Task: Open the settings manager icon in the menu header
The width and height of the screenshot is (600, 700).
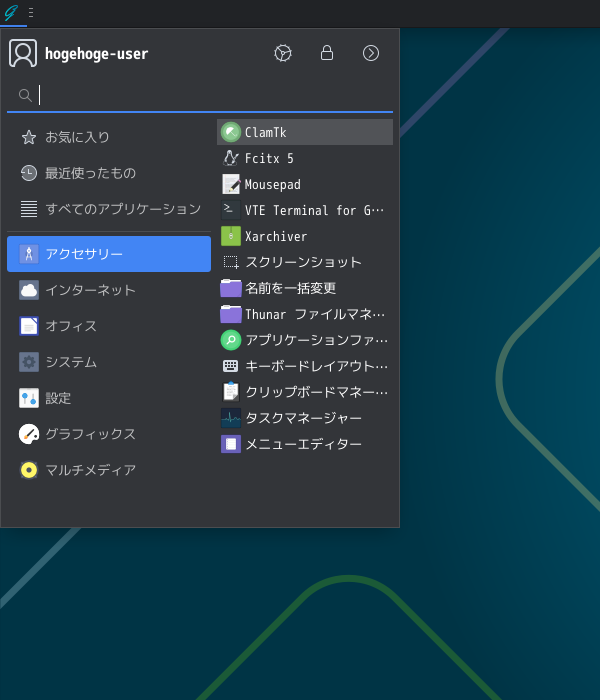Action: [x=283, y=53]
